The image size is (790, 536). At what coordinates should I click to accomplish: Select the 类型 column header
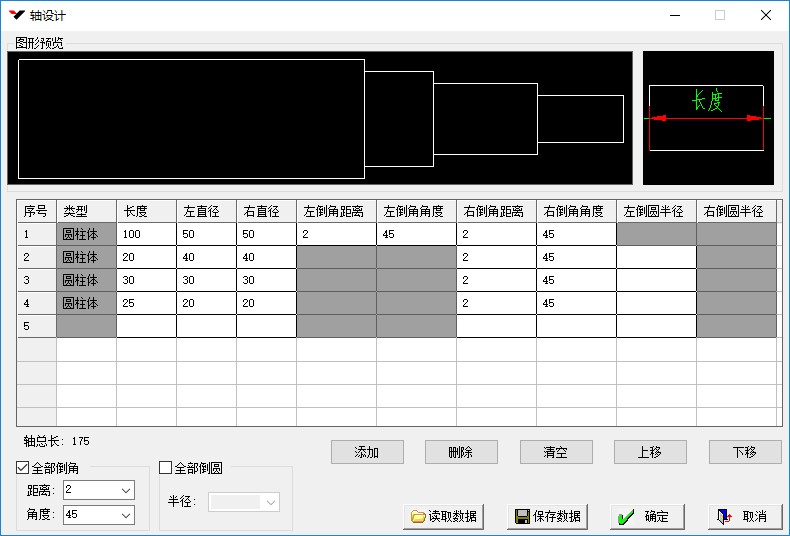tap(87, 211)
